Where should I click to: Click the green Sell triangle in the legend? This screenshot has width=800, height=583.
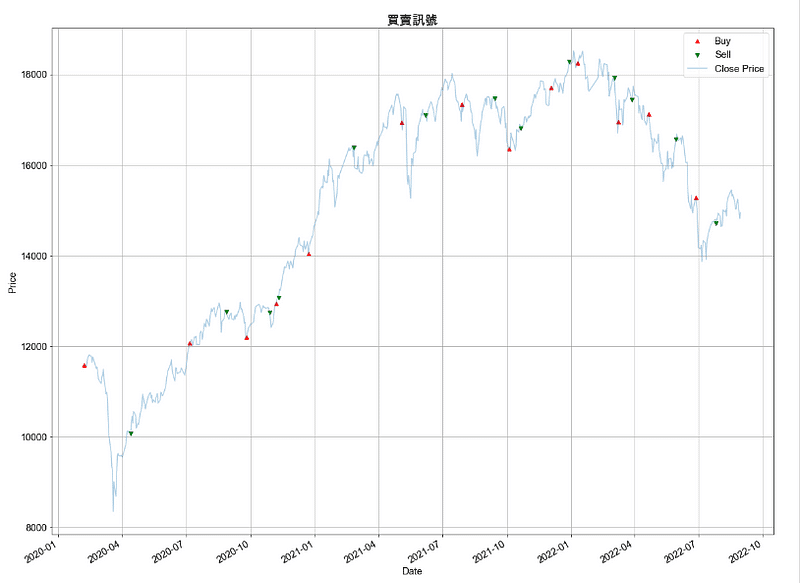(697, 55)
